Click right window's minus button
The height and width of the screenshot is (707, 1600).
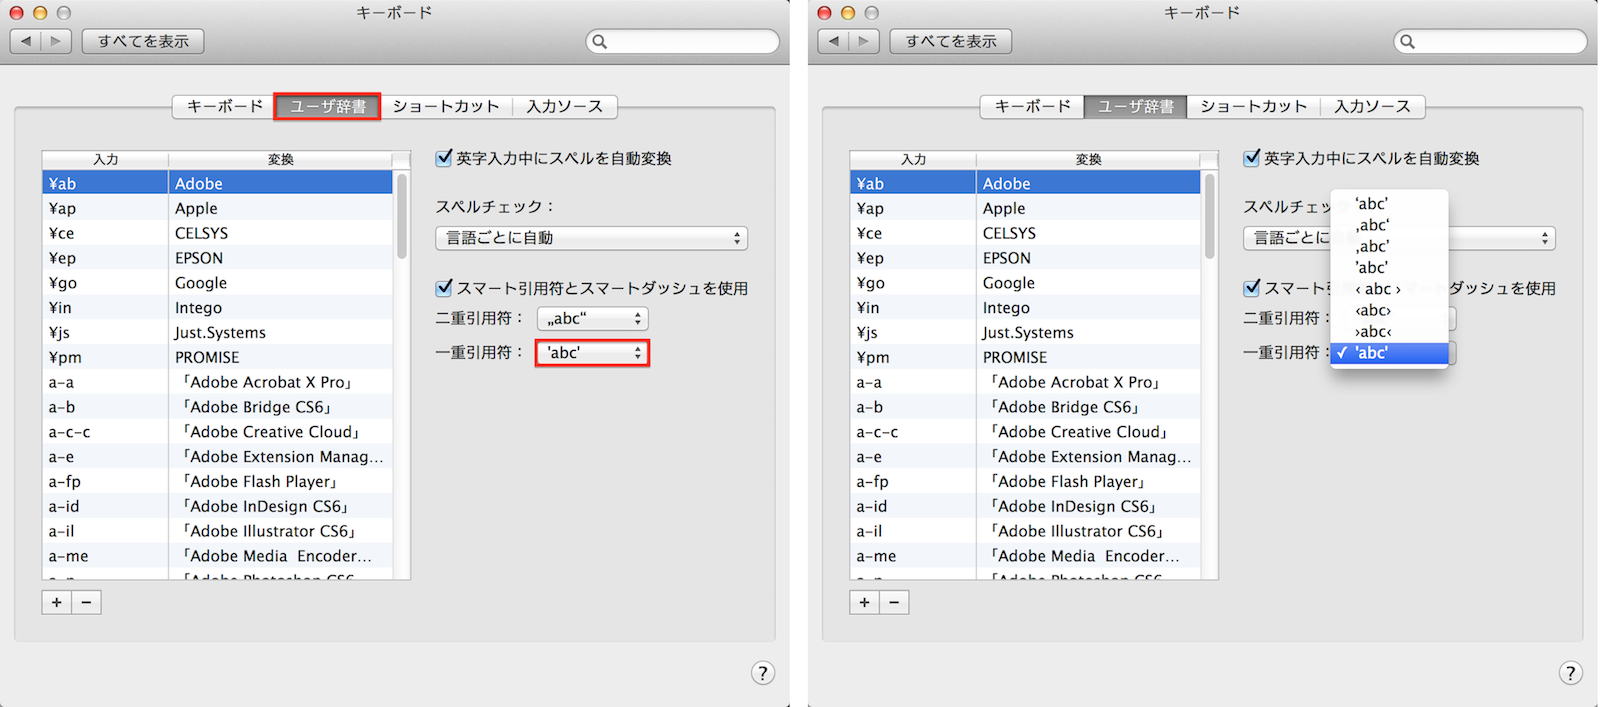pos(895,602)
